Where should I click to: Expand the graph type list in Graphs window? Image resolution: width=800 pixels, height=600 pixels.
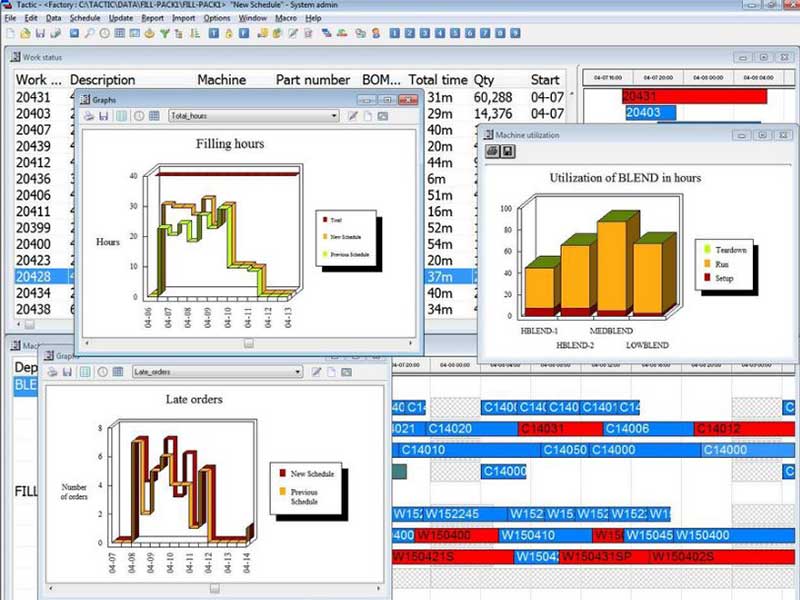click(337, 116)
